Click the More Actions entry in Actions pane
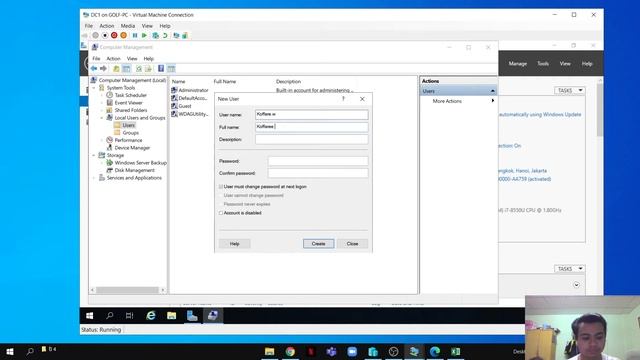The image size is (640, 360). click(447, 101)
